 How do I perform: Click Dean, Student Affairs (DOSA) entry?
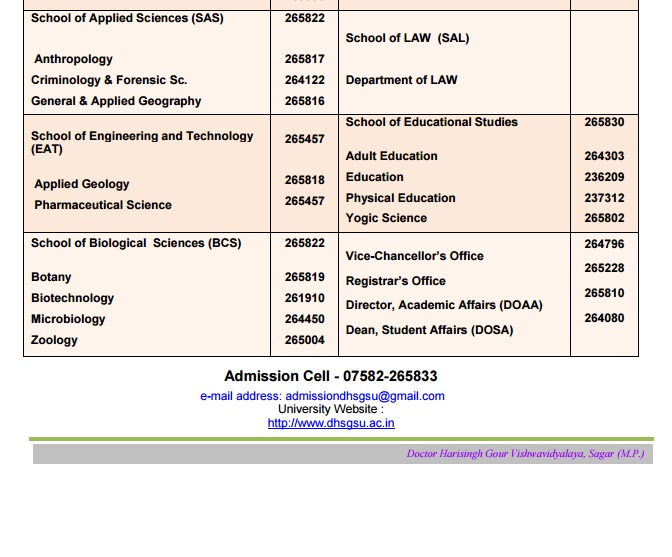(429, 330)
